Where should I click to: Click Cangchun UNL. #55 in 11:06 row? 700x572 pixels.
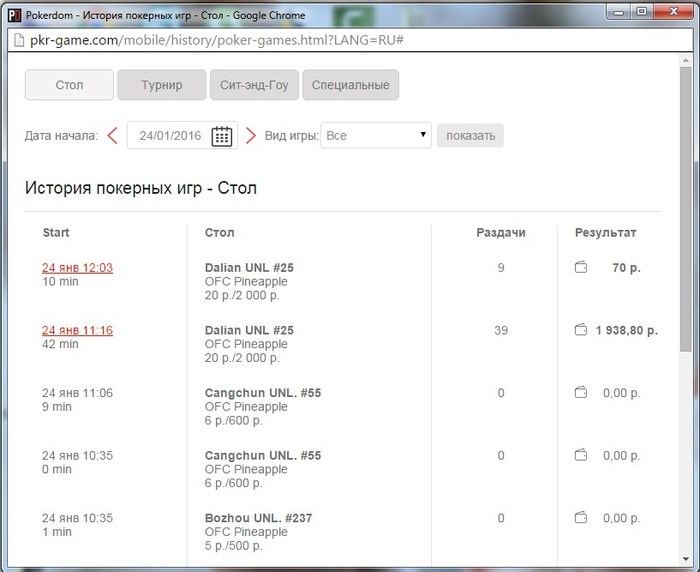tap(263, 392)
